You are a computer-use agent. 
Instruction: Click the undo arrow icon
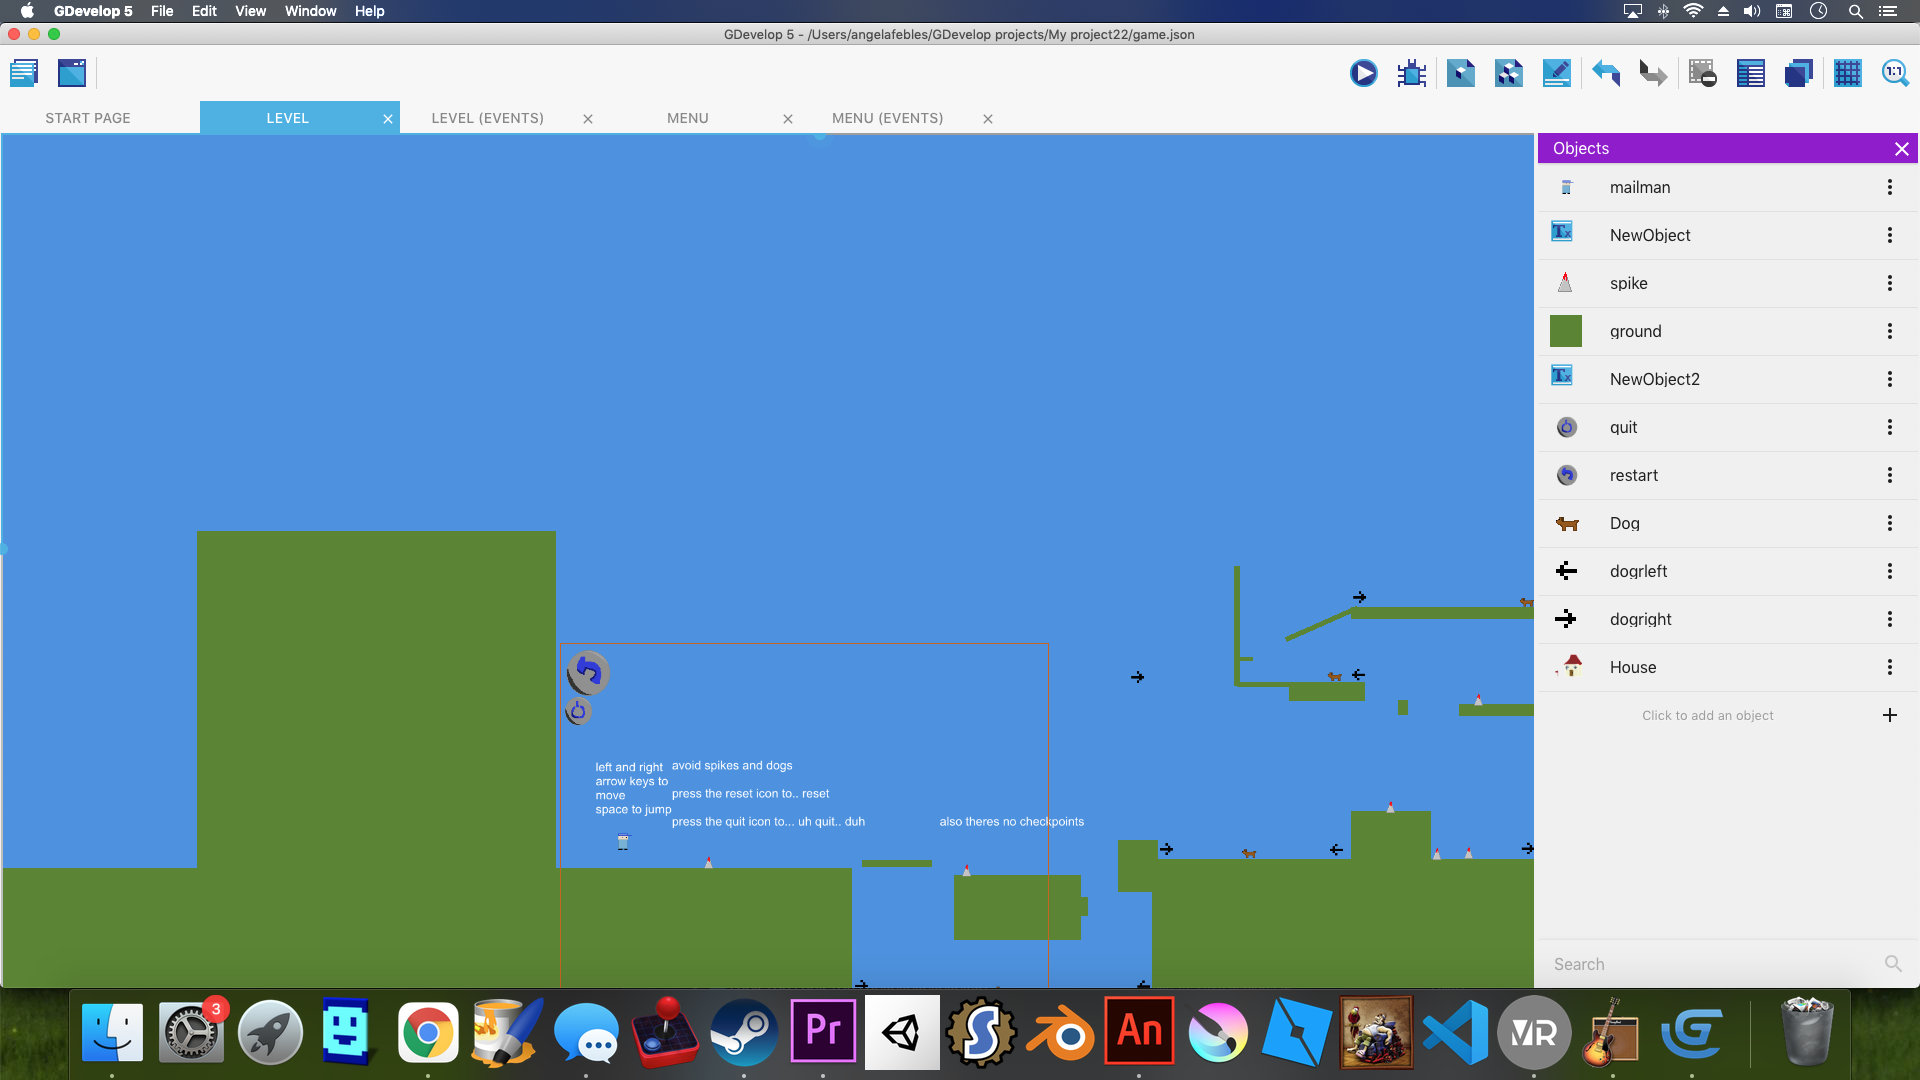1606,73
